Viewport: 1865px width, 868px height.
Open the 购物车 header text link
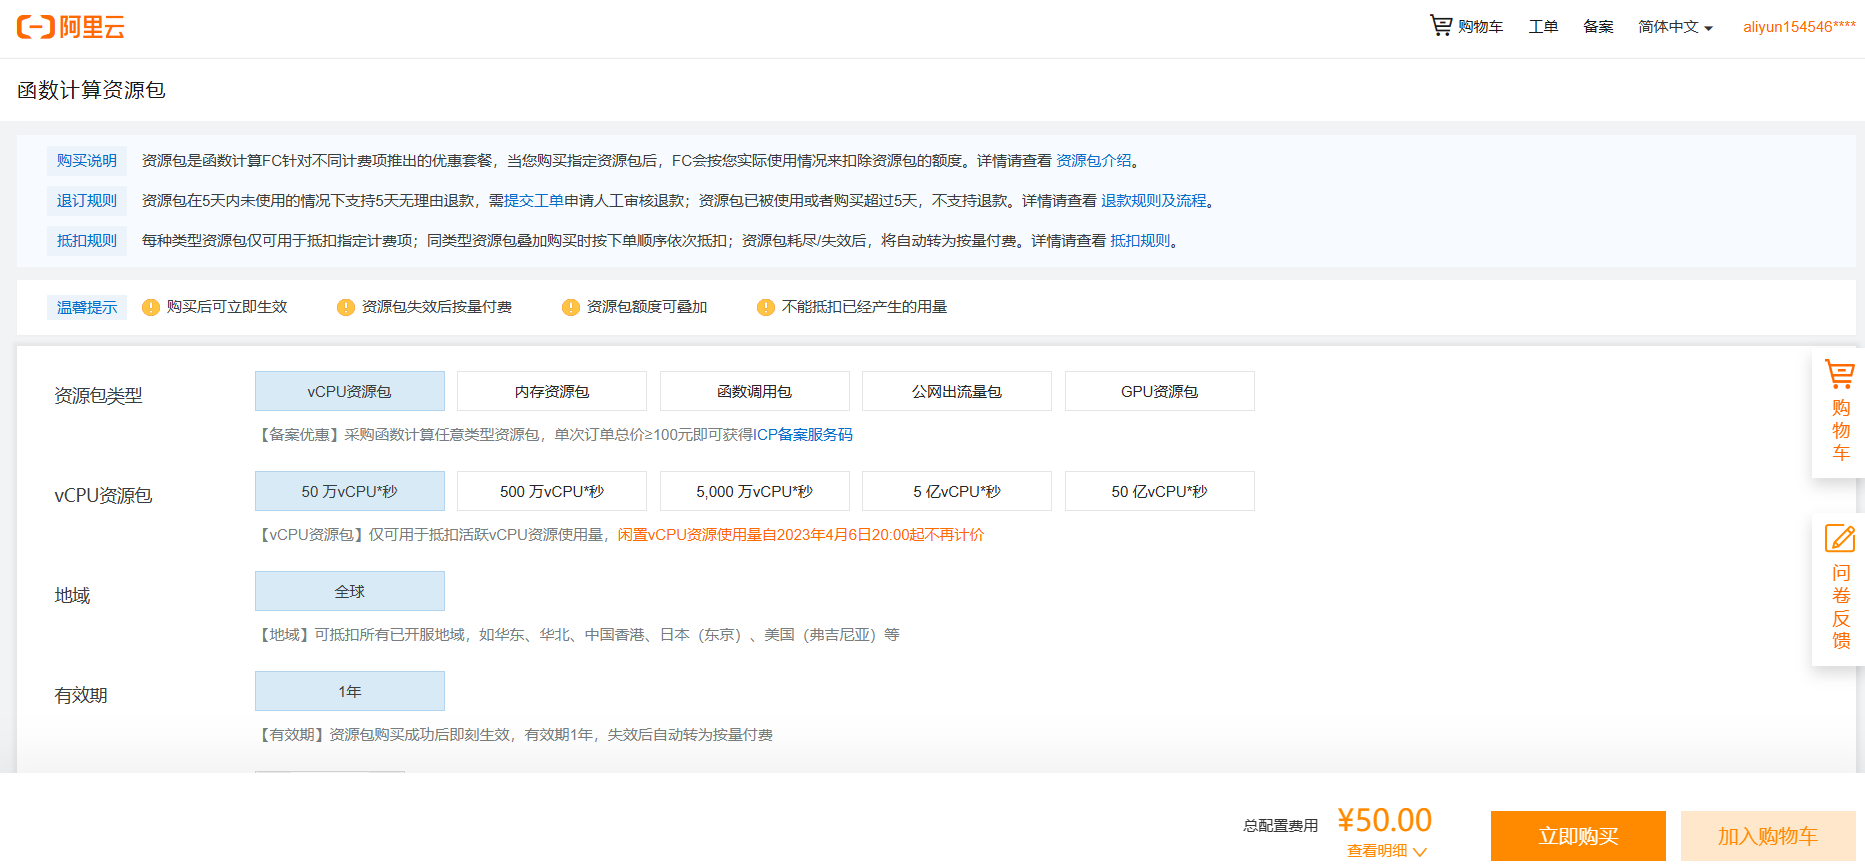point(1480,27)
